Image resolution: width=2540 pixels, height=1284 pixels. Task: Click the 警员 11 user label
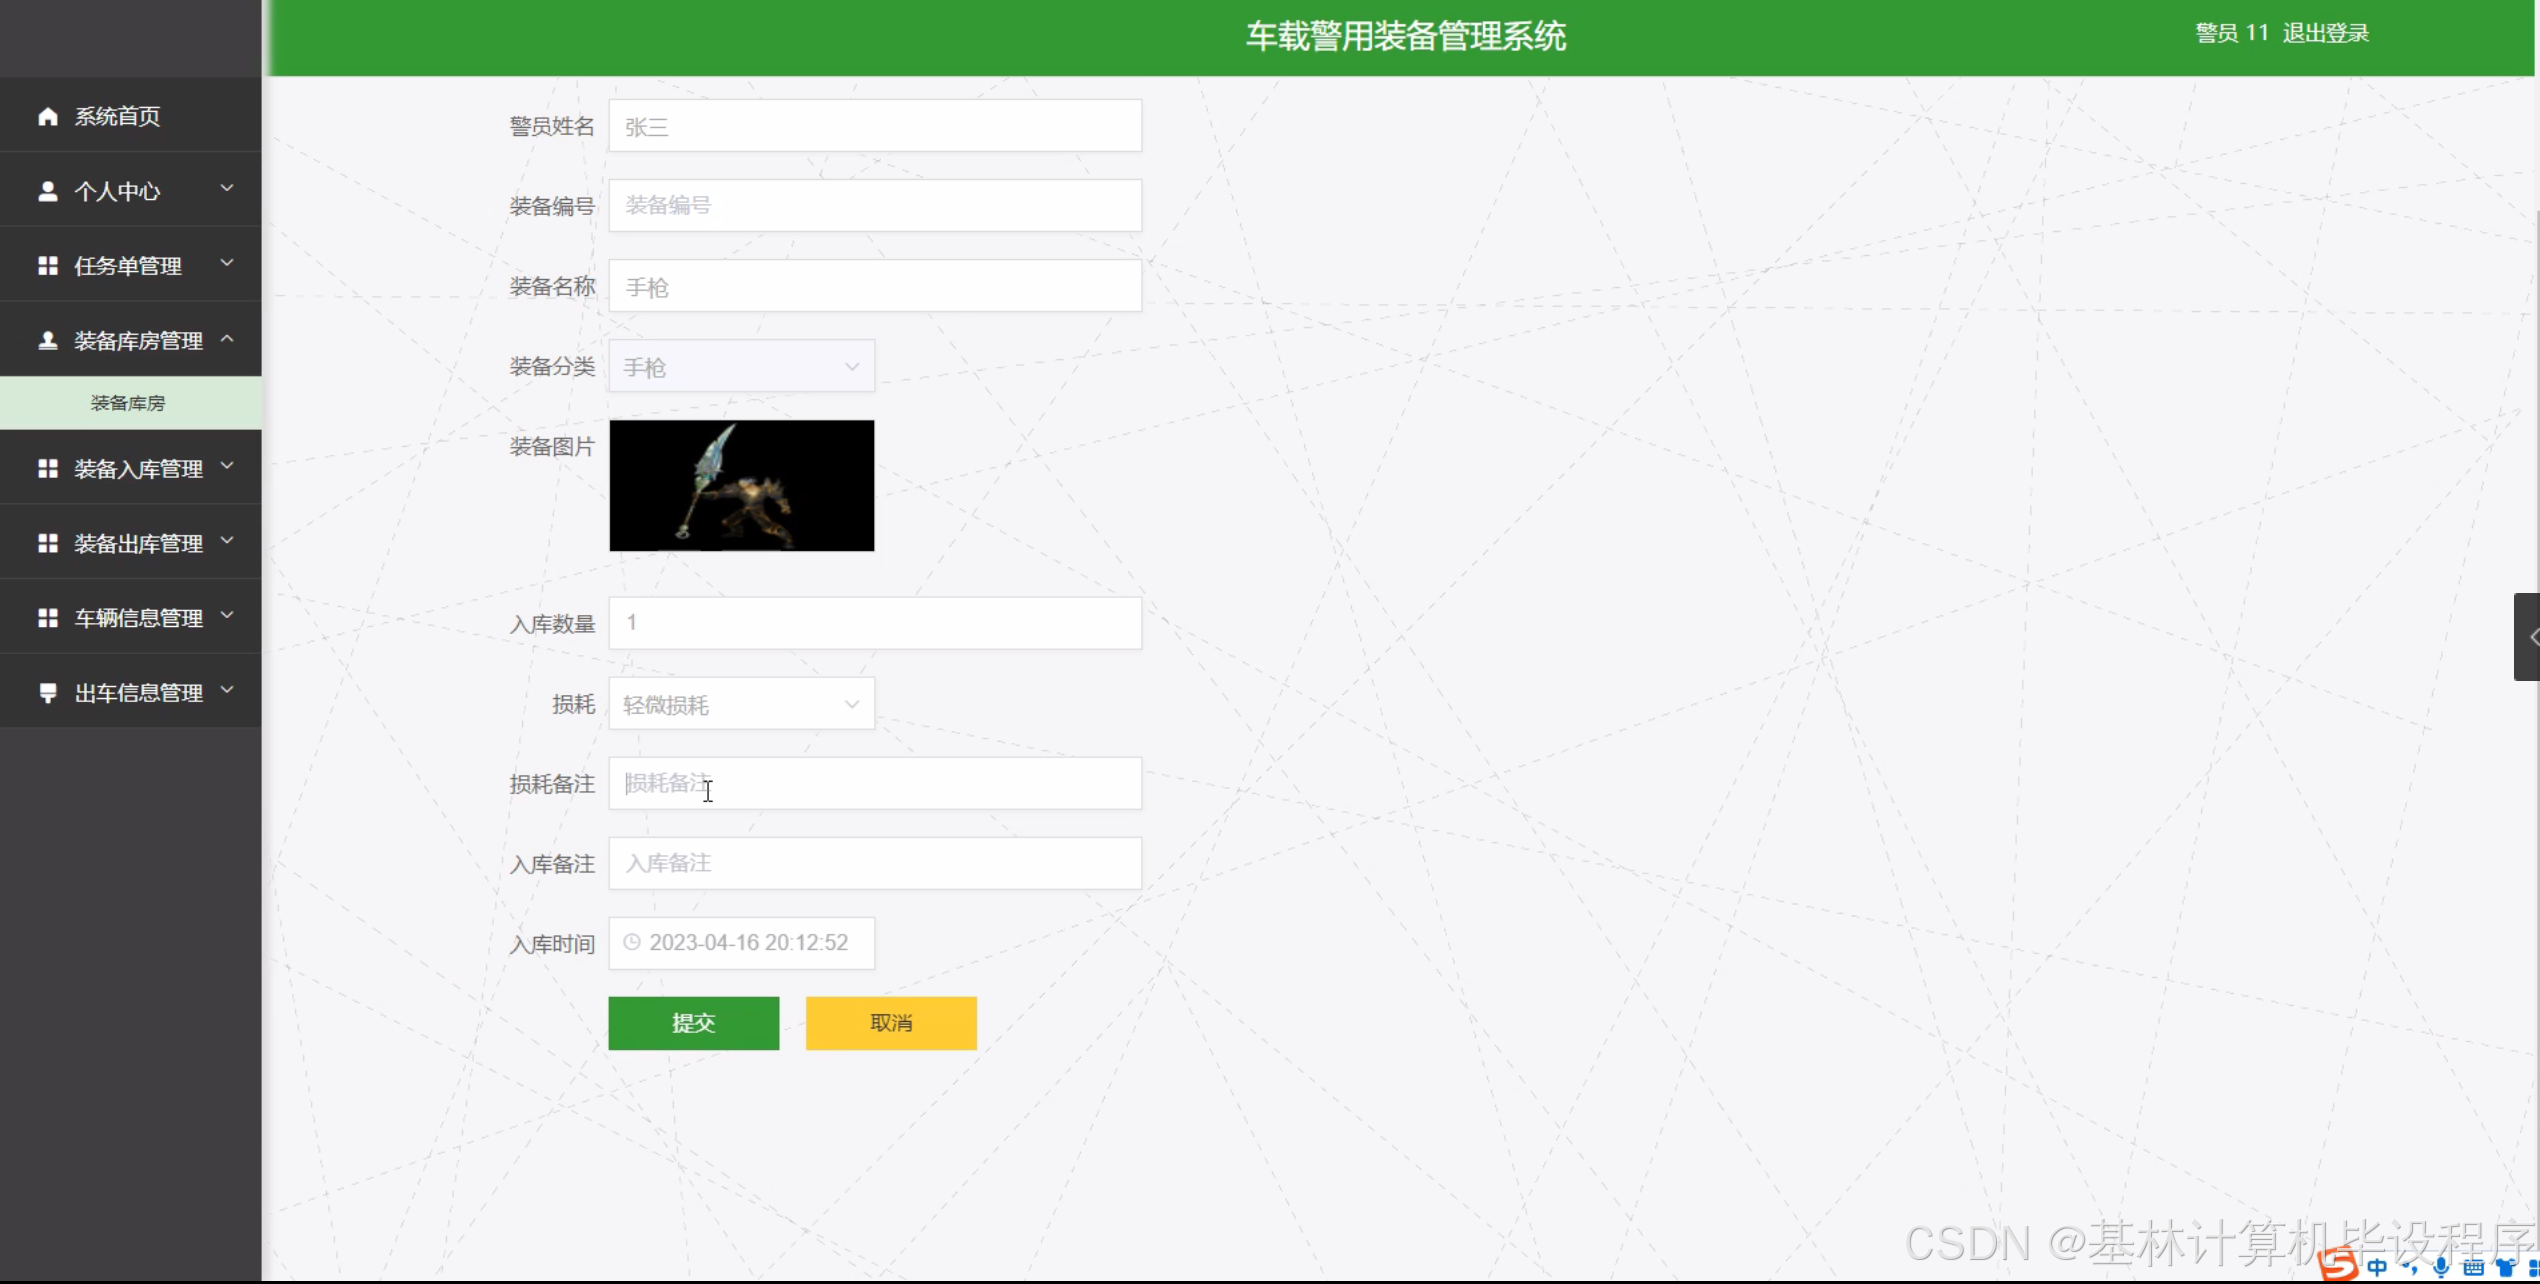tap(2231, 33)
